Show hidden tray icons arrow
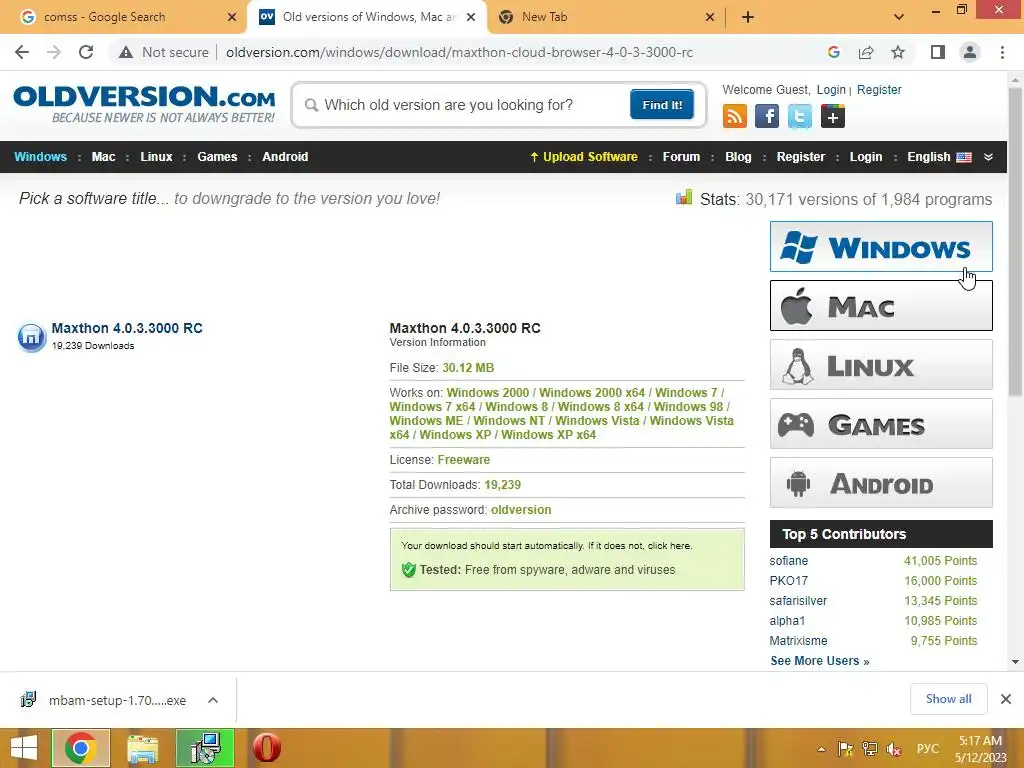 (821, 749)
